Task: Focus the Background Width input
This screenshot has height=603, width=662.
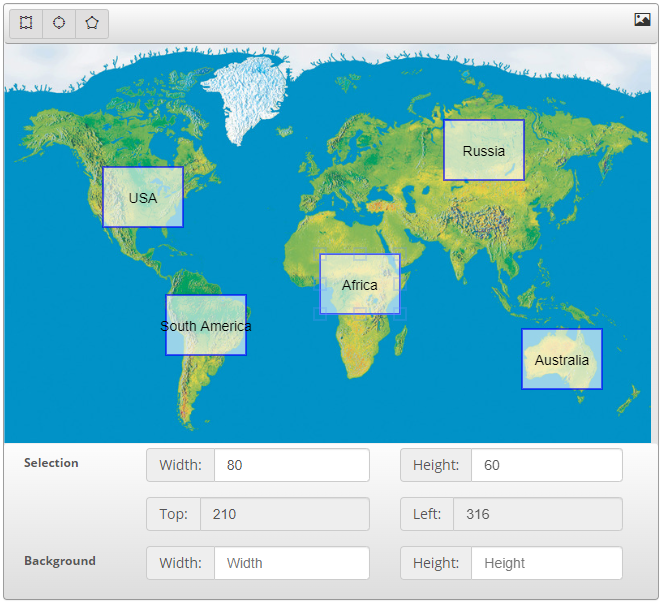Action: pyautogui.click(x=291, y=563)
